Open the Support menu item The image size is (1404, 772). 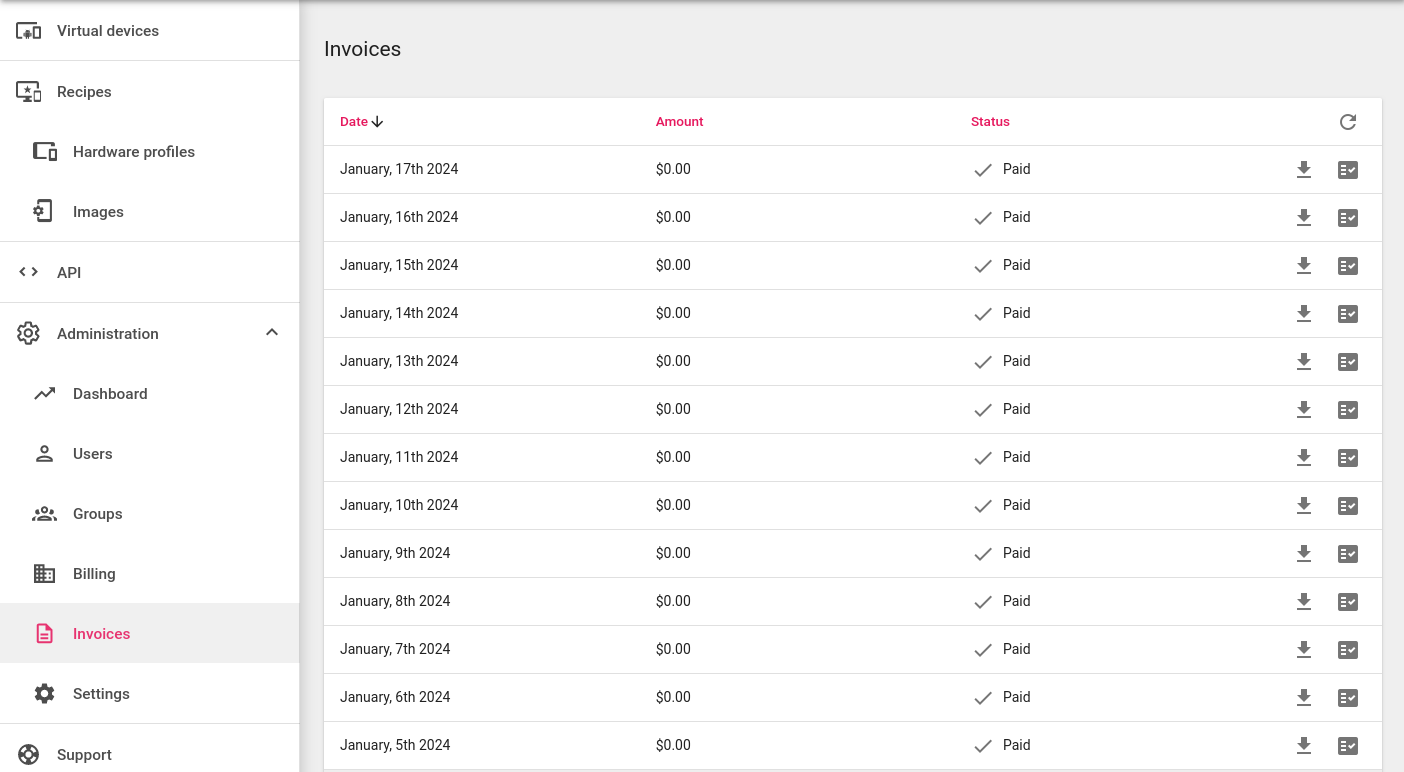(84, 754)
